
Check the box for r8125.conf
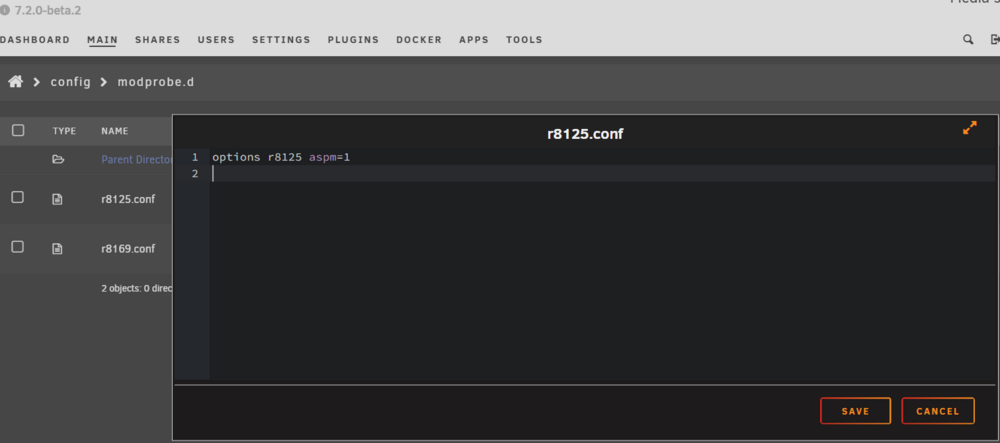(18, 198)
